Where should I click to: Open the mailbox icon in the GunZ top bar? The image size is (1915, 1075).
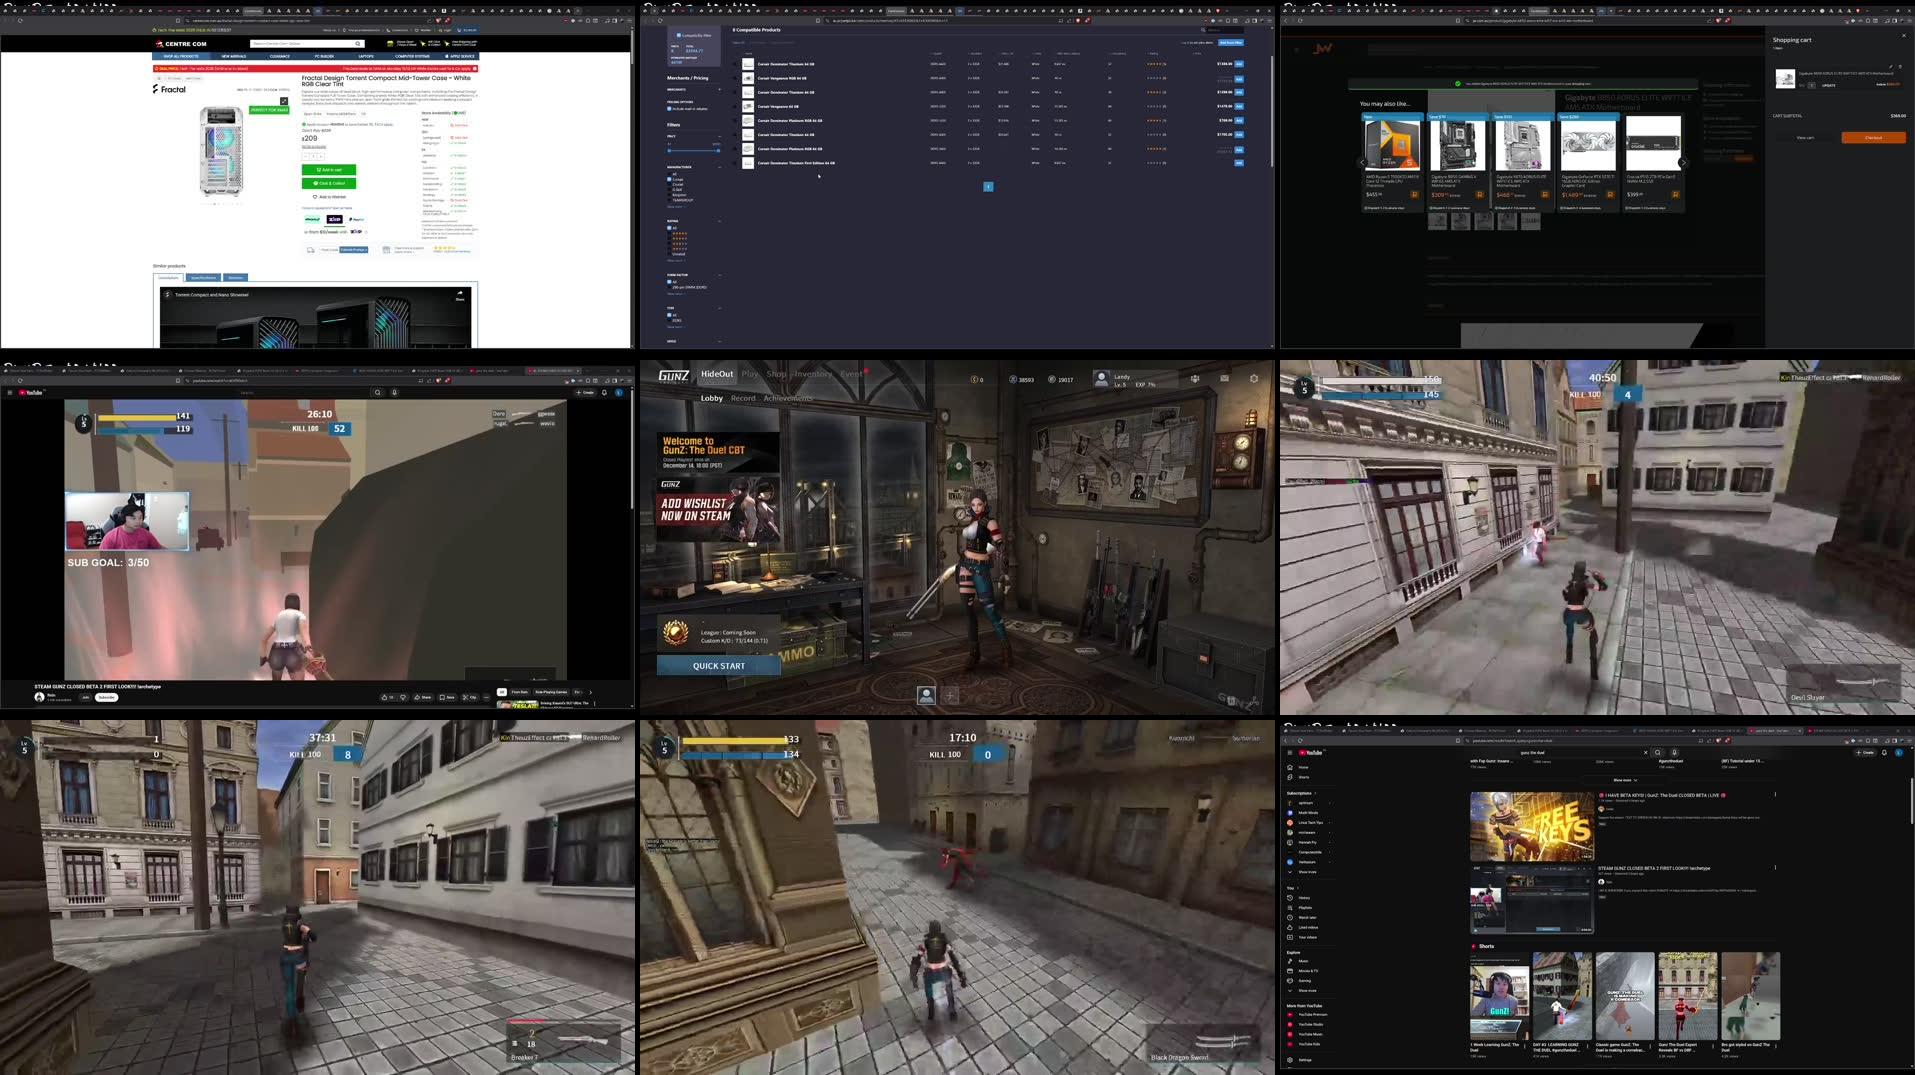[1225, 378]
